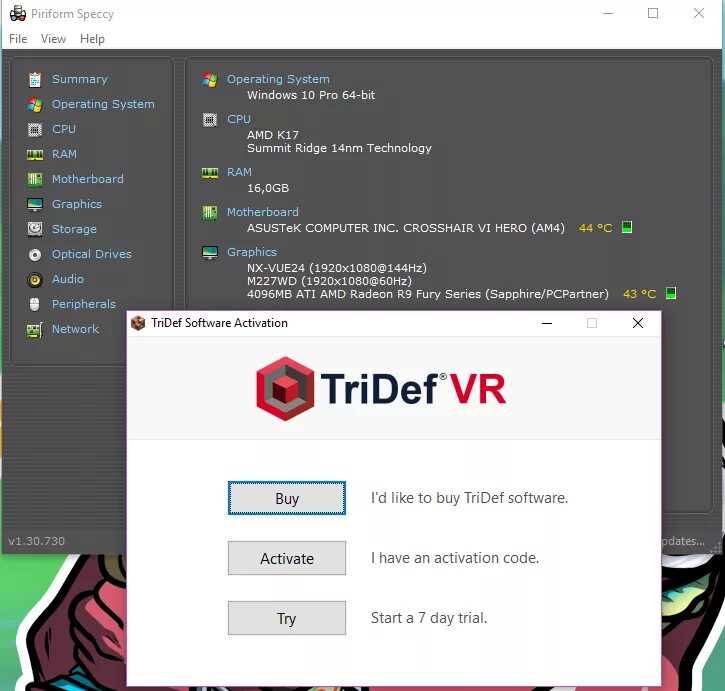Click 'Summit Ridge 14nm Technology' text
725x691 pixels.
click(x=339, y=148)
